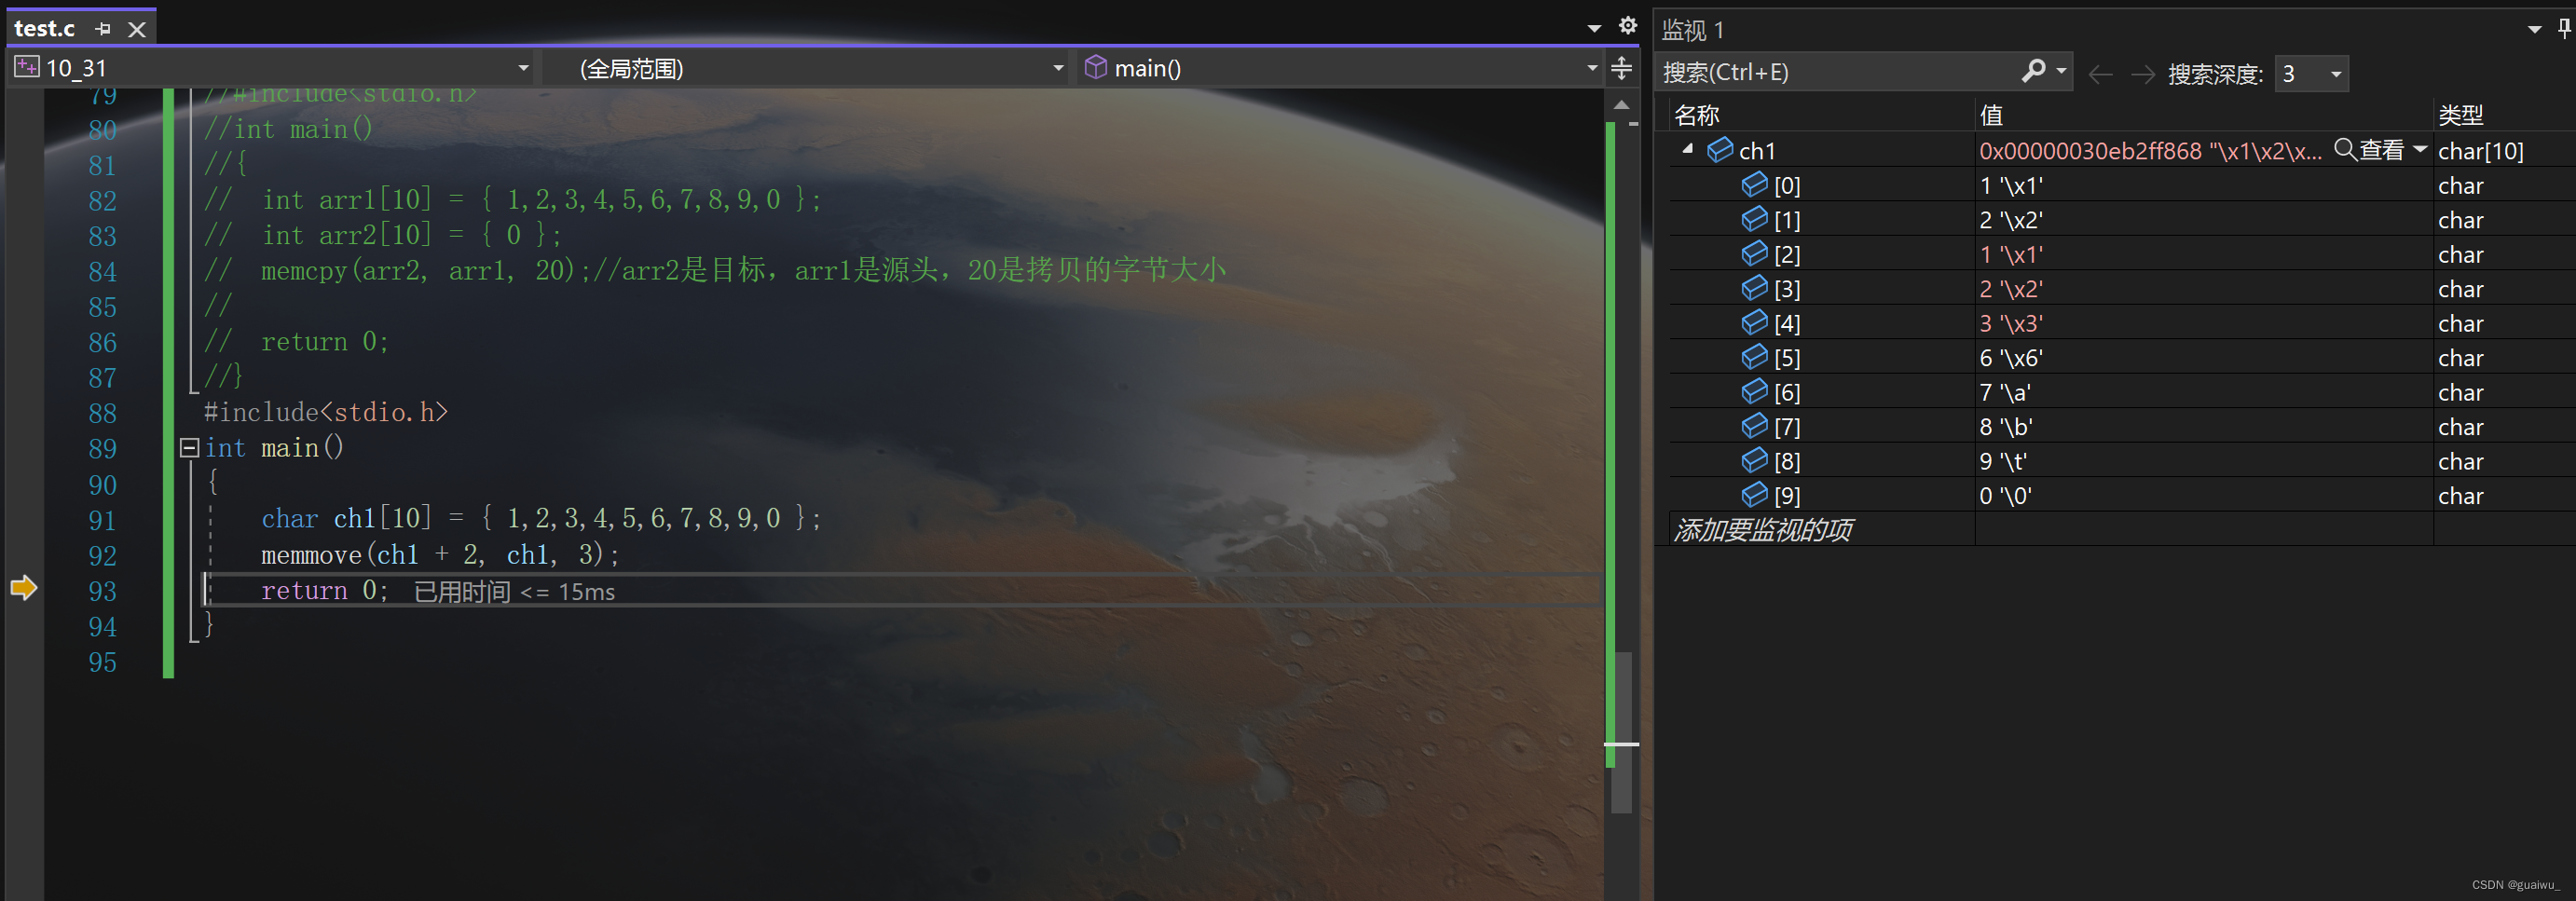Toggle a breakpoint on line 92 margin
The width and height of the screenshot is (2576, 901).
[x=25, y=556]
